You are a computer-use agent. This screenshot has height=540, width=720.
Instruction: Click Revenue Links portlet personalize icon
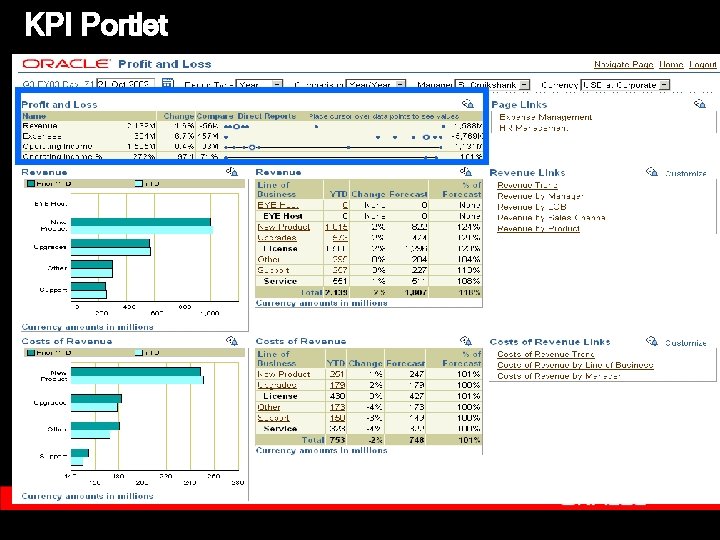point(652,172)
